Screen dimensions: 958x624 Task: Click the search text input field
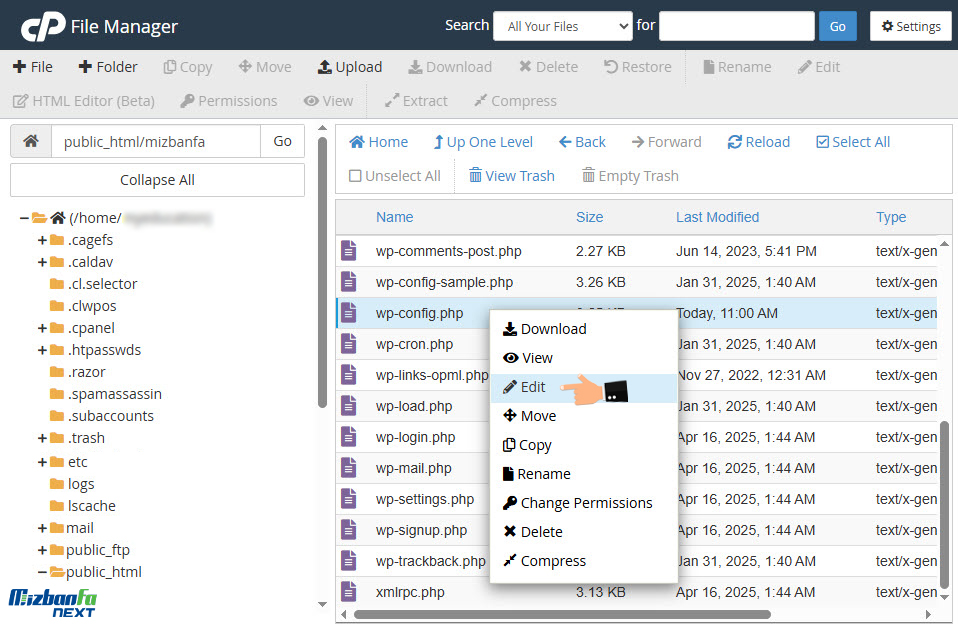click(x=736, y=26)
